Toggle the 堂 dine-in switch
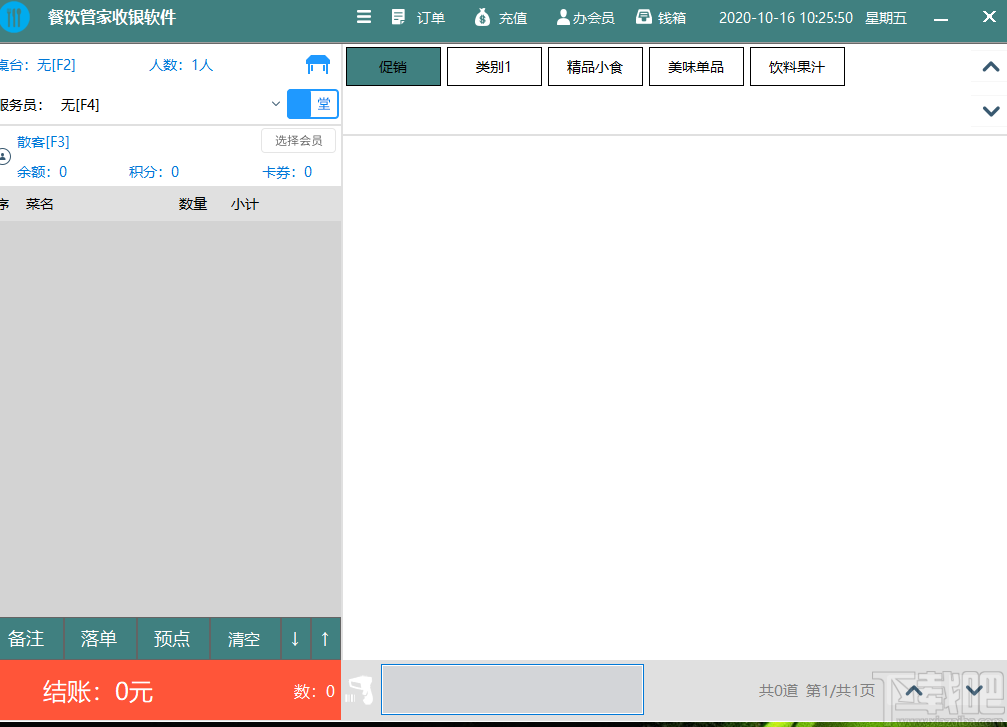This screenshot has height=727, width=1007. (312, 103)
